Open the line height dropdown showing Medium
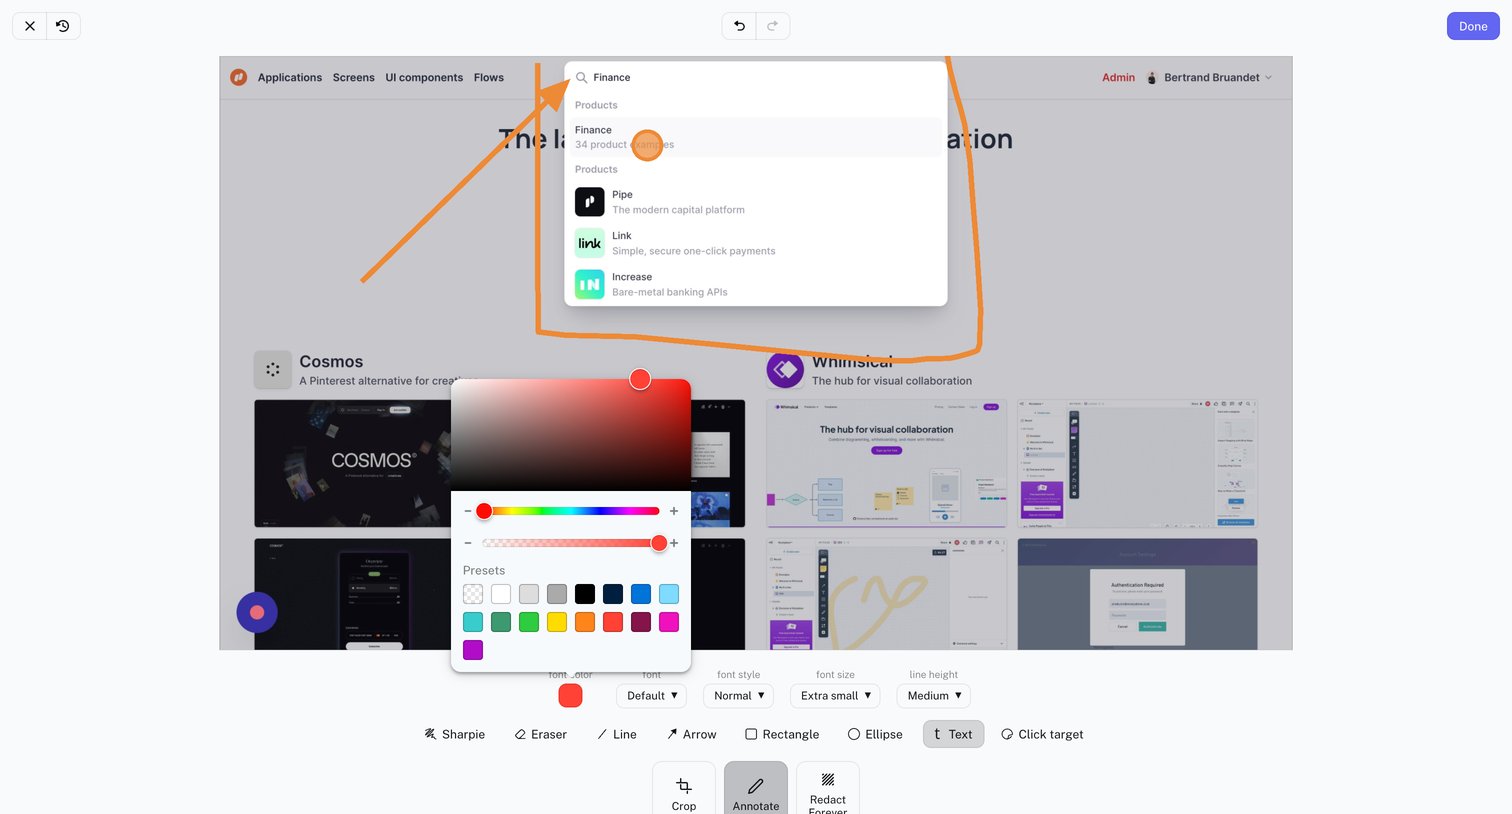Screen dimensions: 1512x814 click(934, 696)
